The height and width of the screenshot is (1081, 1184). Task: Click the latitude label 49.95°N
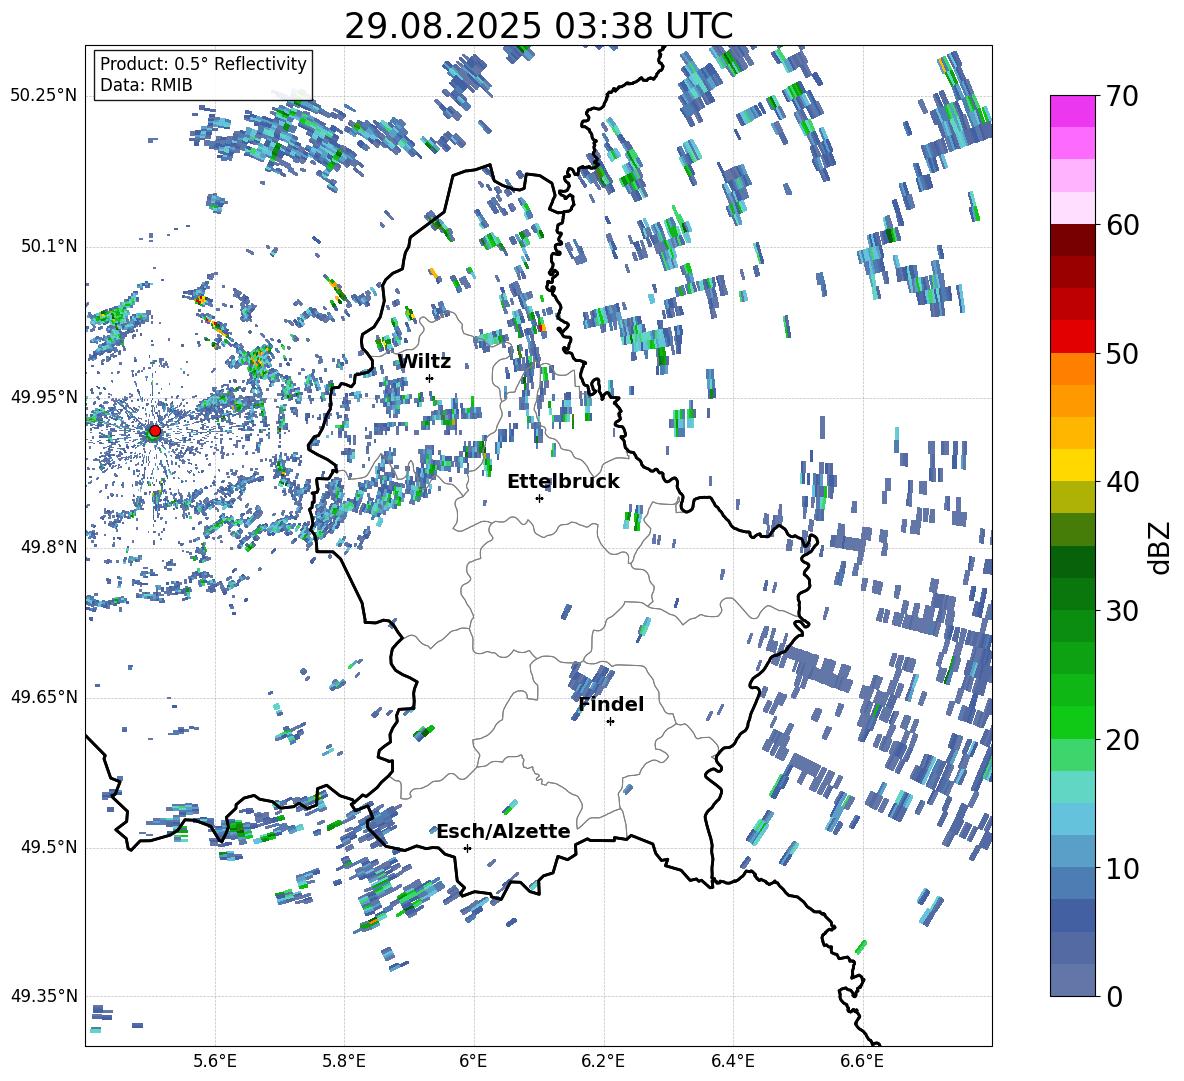click(44, 397)
